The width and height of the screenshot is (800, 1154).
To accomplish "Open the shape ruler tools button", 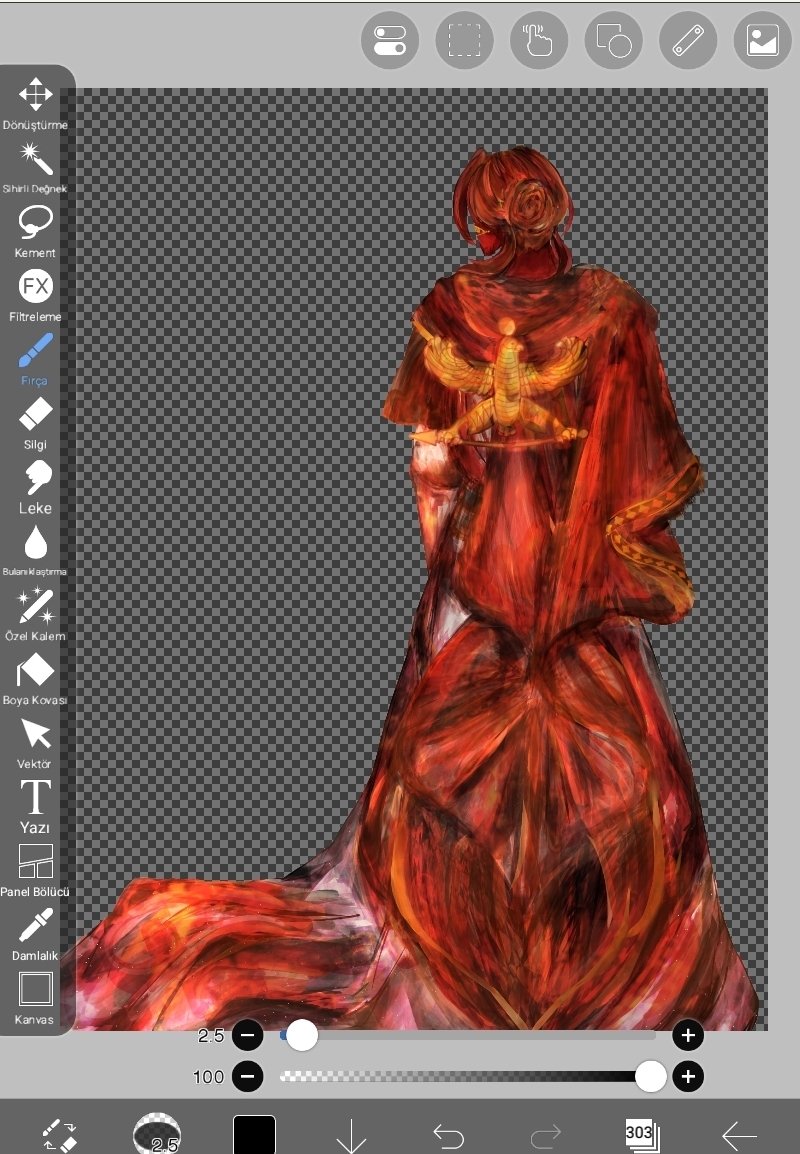I will pos(614,40).
